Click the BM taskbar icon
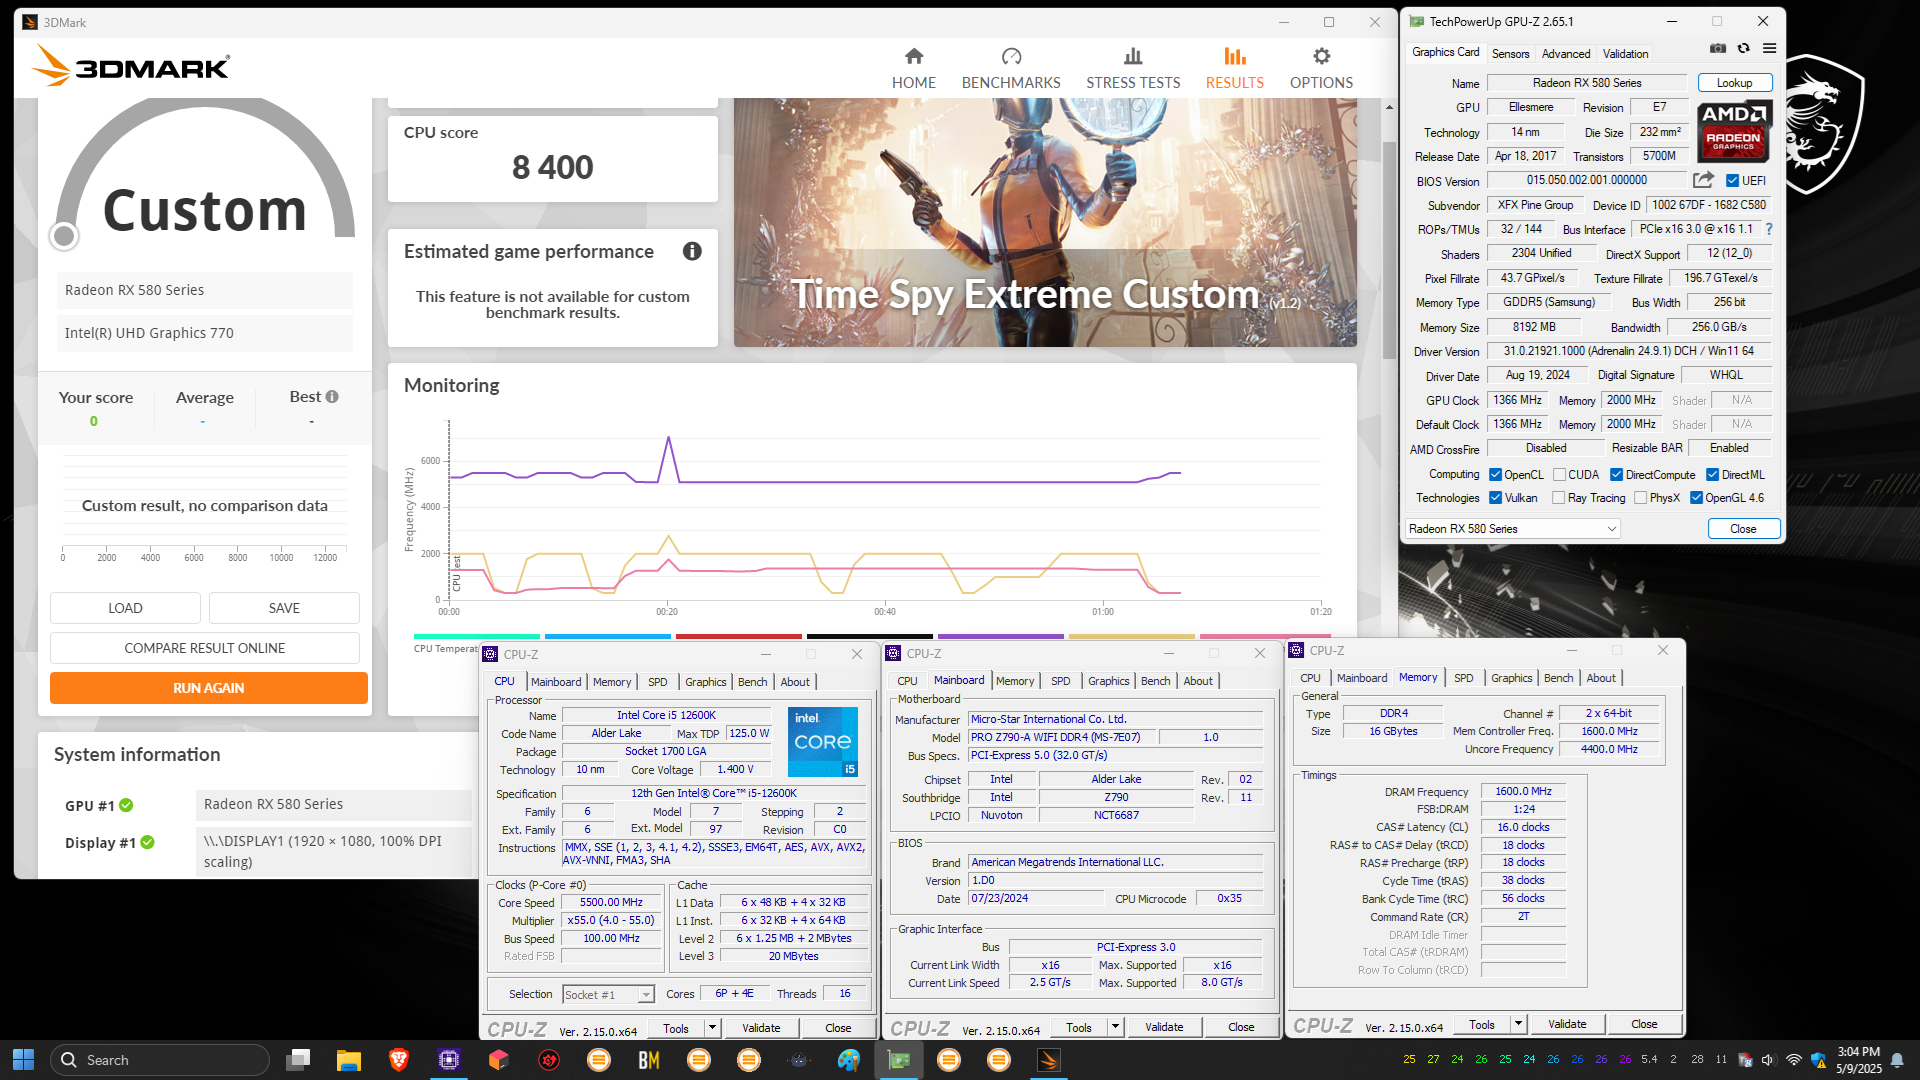1920x1080 pixels. [x=648, y=1060]
